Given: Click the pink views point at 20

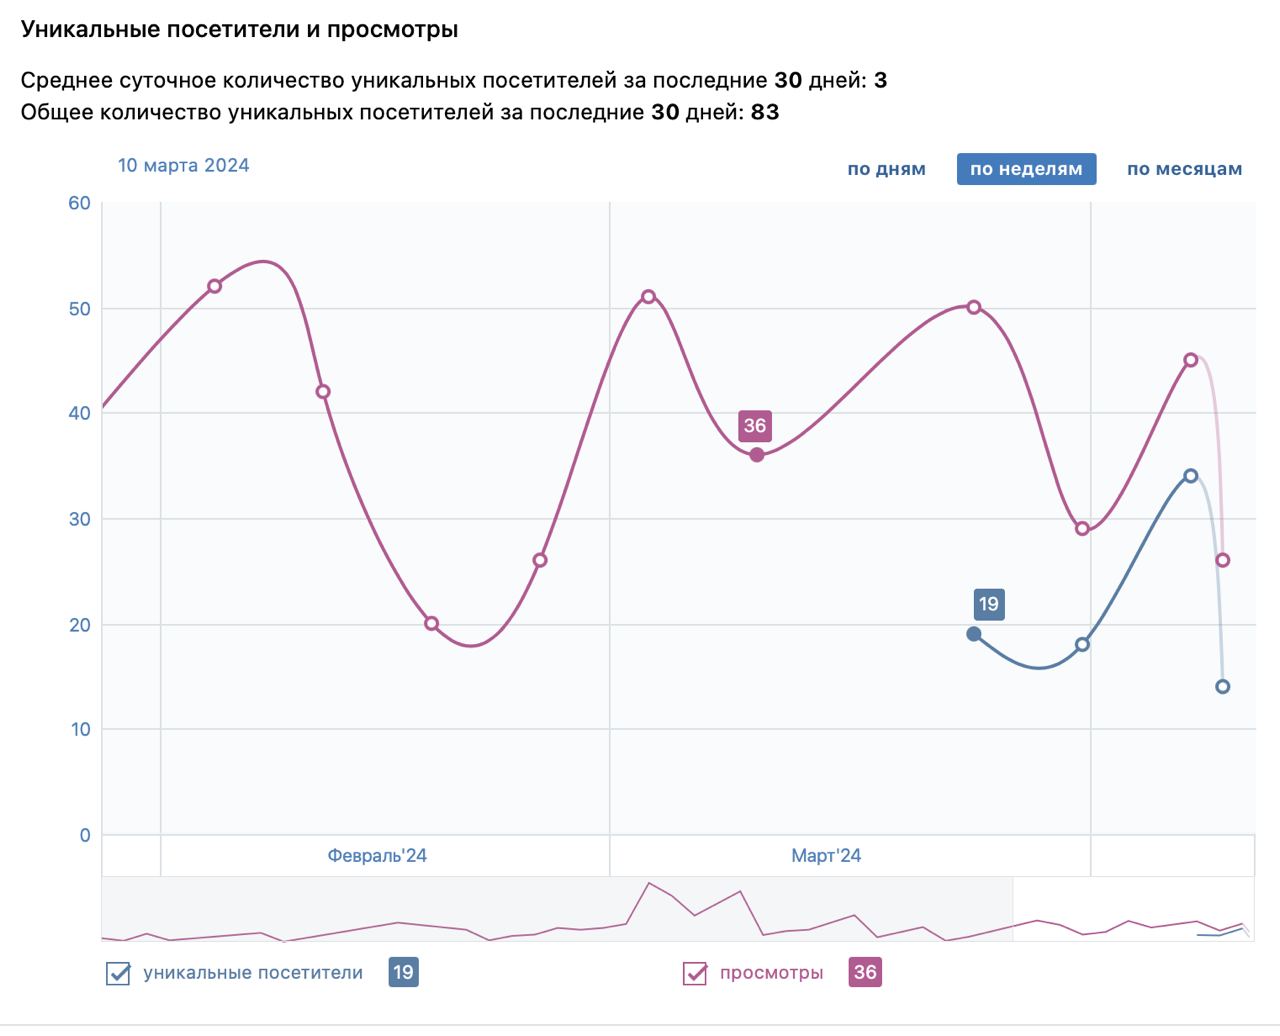Looking at the screenshot, I should (431, 623).
